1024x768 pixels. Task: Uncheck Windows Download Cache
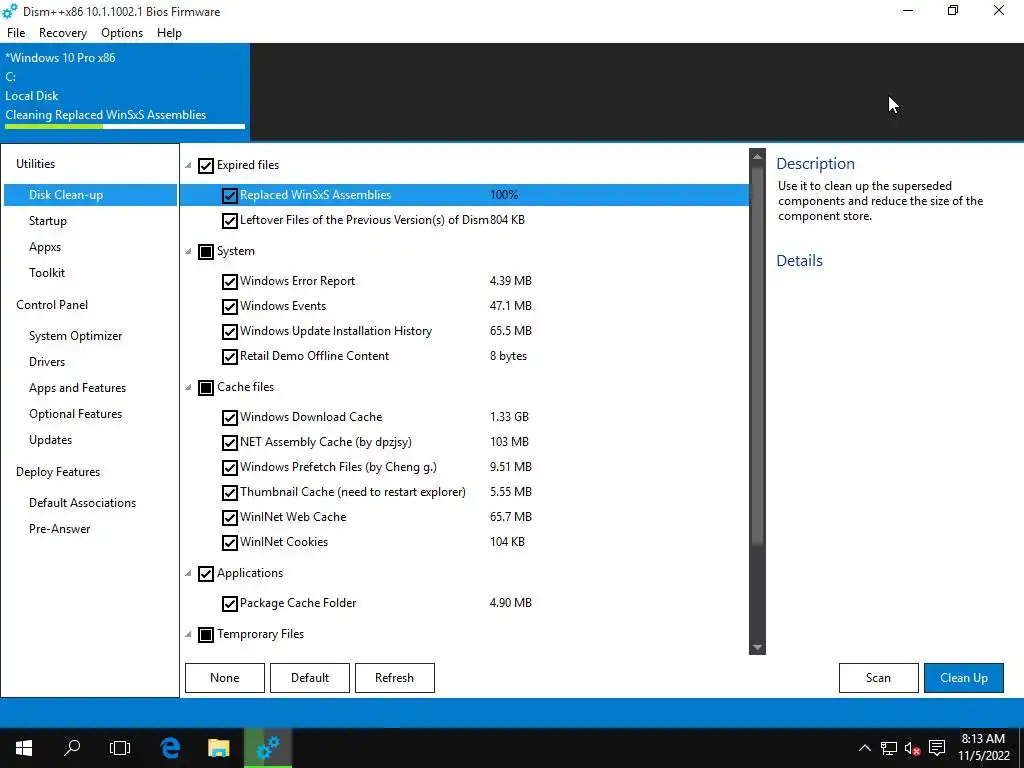point(229,417)
